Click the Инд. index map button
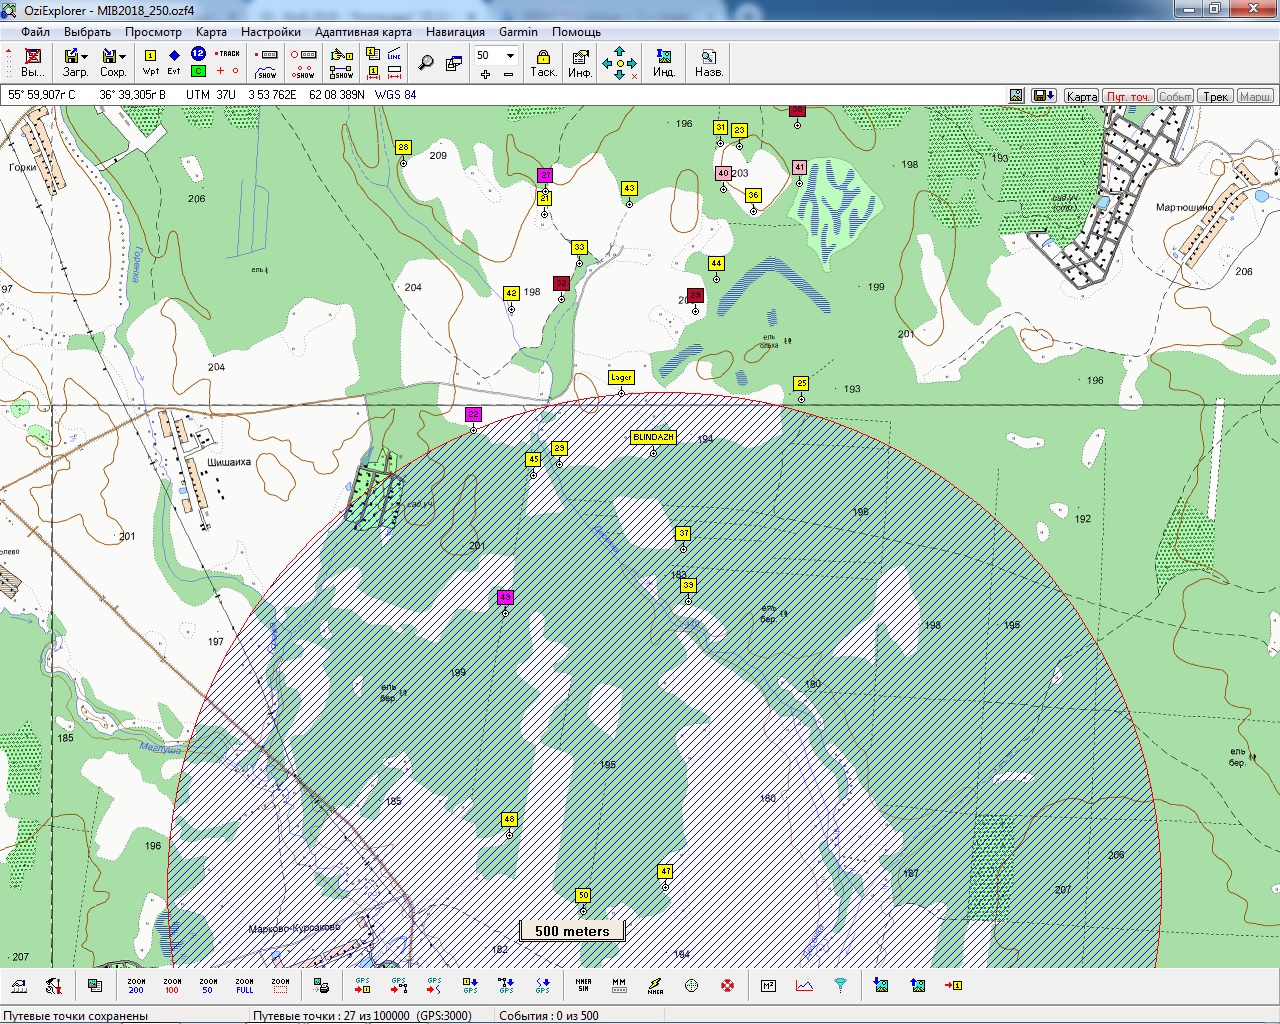The image size is (1280, 1024). 664,62
